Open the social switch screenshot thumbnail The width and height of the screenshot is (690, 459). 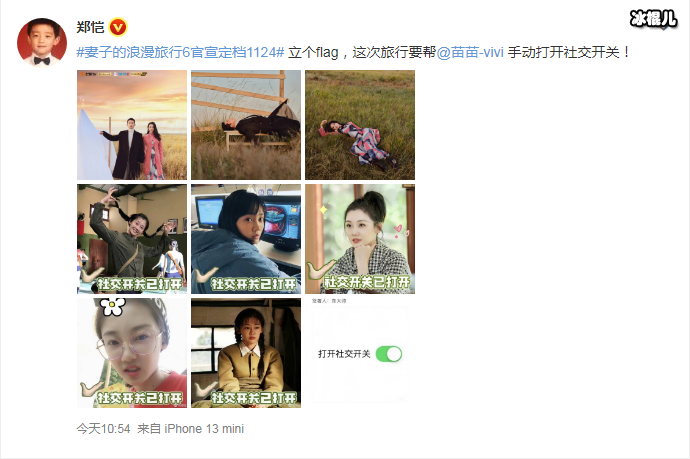point(360,353)
